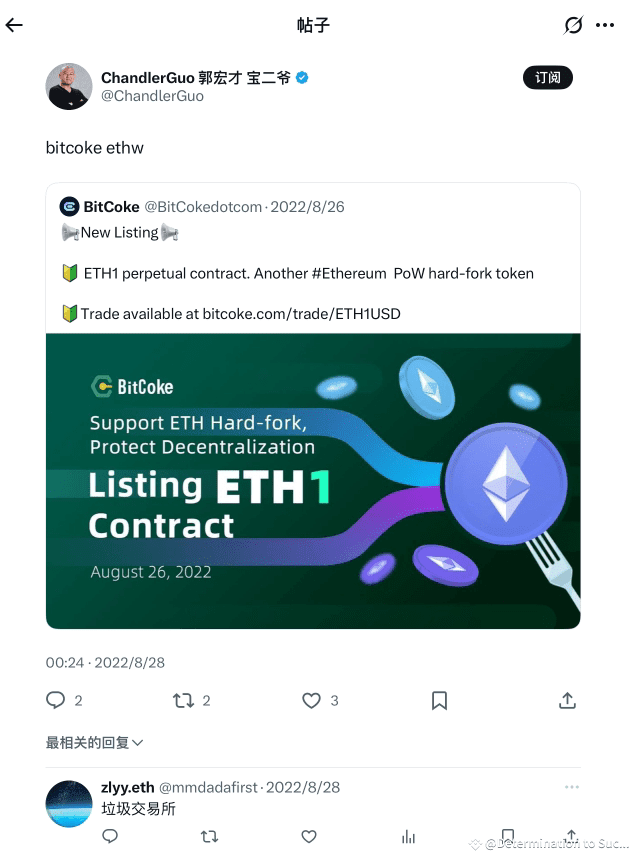Open the BitCoke quoted post author name
This screenshot has height=859, width=637.
pyautogui.click(x=111, y=207)
